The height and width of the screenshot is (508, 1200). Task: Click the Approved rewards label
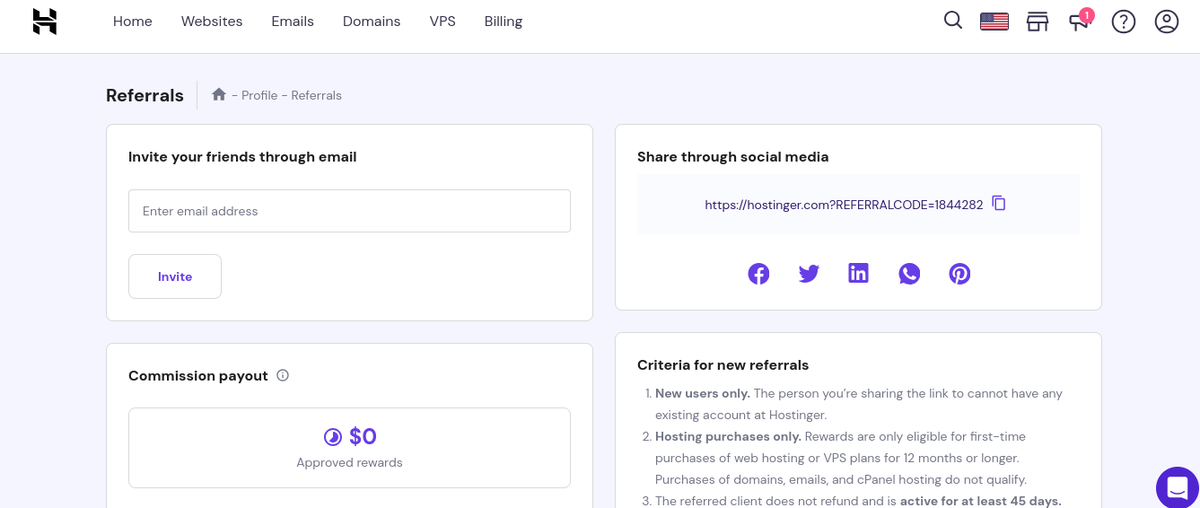click(x=349, y=462)
